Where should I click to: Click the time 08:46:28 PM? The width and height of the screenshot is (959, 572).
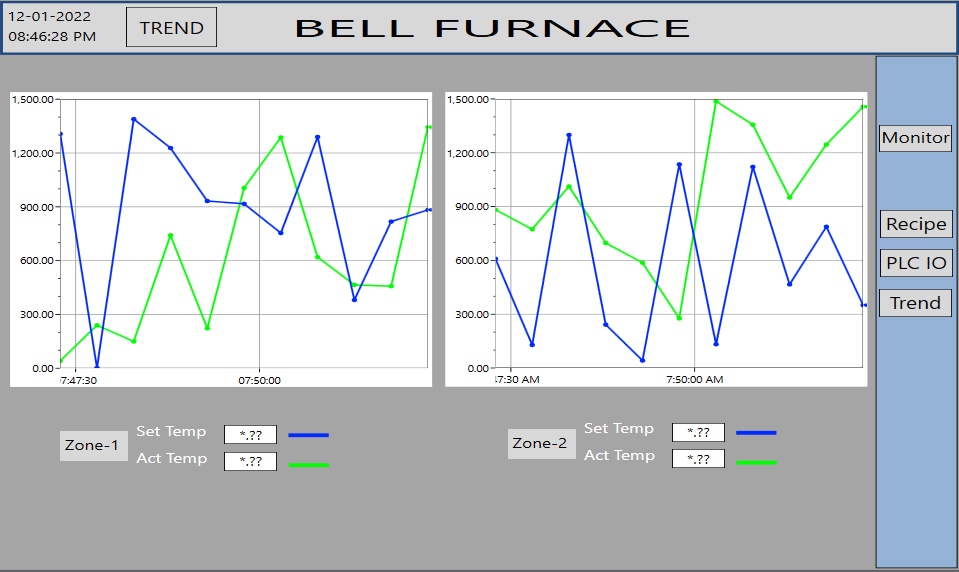pos(52,37)
